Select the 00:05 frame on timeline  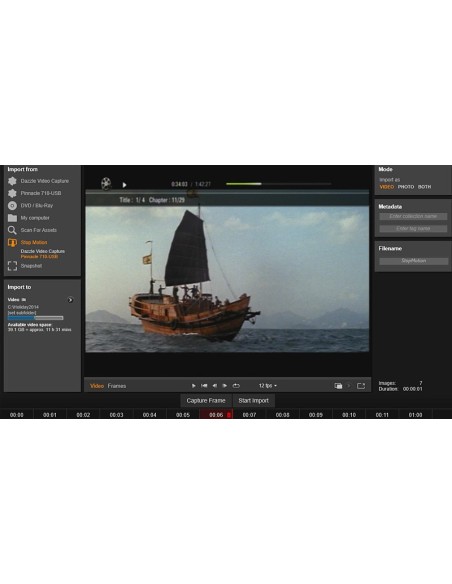[183, 415]
